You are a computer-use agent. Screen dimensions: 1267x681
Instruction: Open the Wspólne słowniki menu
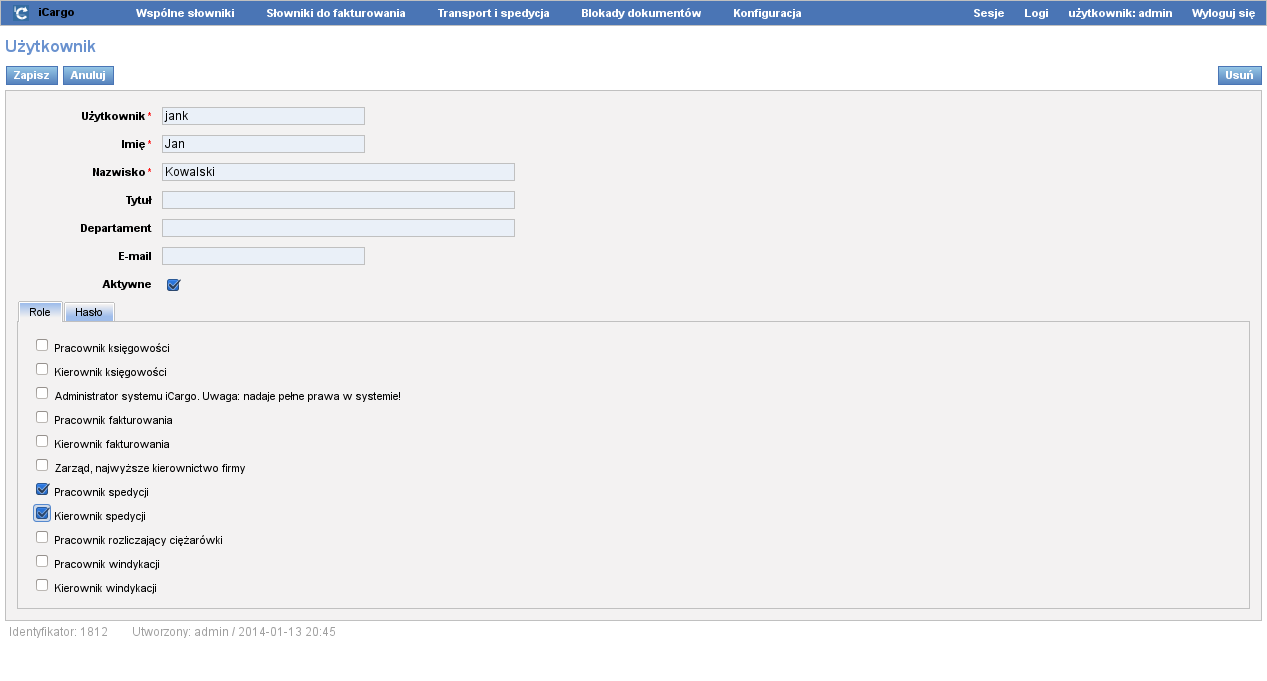[x=184, y=13]
